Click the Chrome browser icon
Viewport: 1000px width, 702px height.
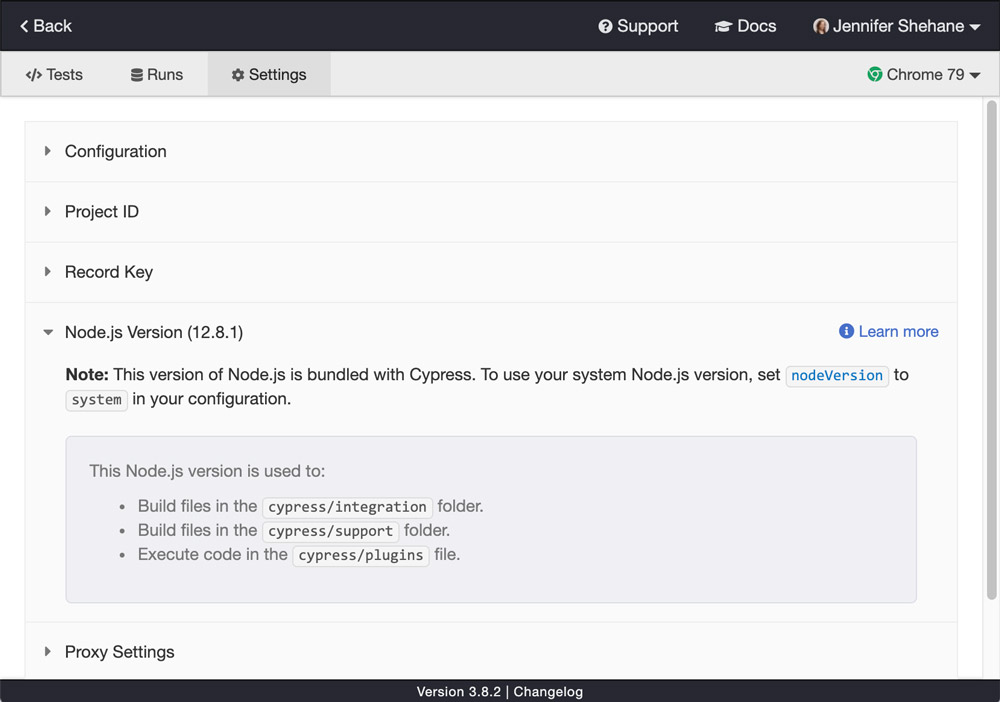tap(878, 74)
